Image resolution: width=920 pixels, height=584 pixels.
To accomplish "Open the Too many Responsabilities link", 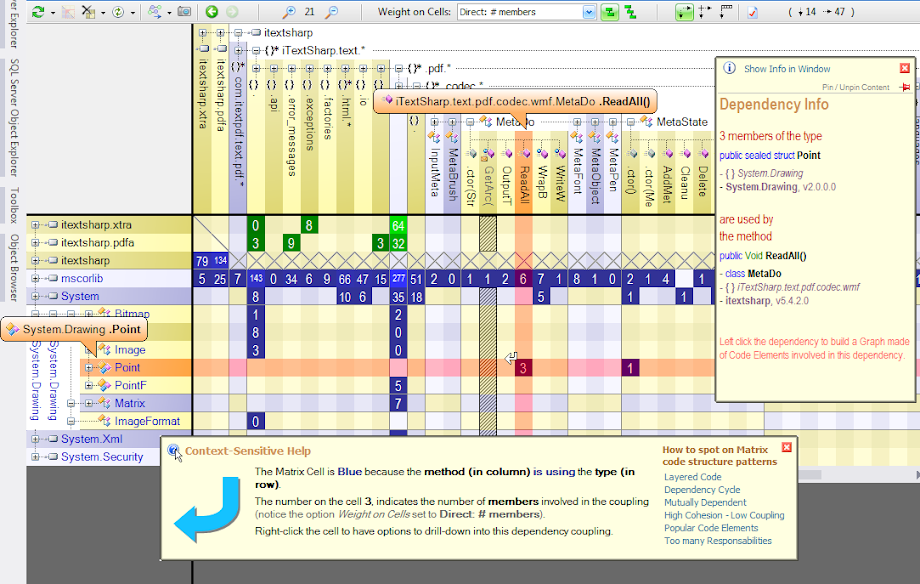I will 718,541.
